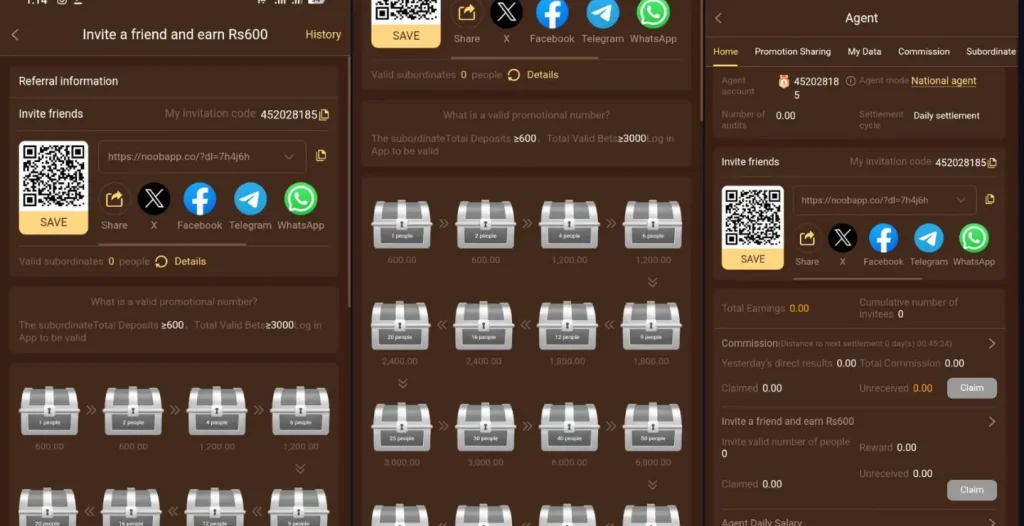Open Details next to valid subordinates, left screen
1024x526 pixels.
tap(190, 261)
